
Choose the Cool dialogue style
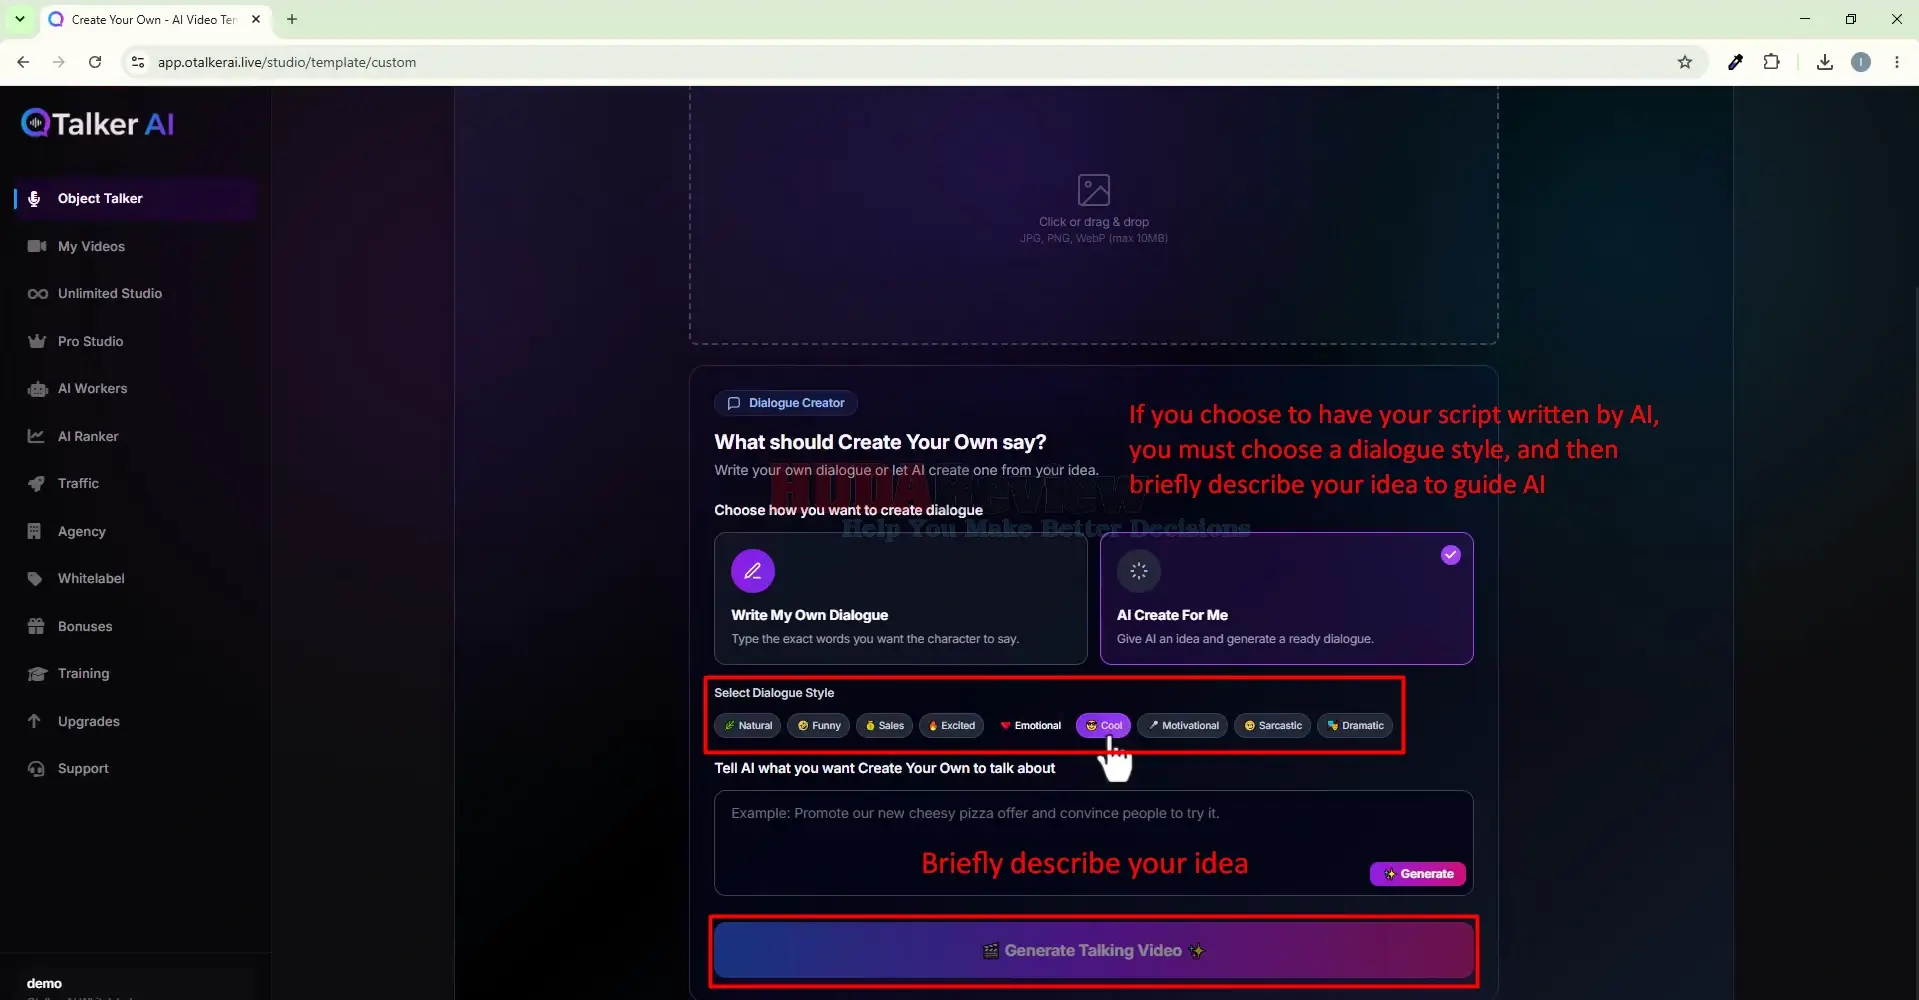click(x=1103, y=726)
